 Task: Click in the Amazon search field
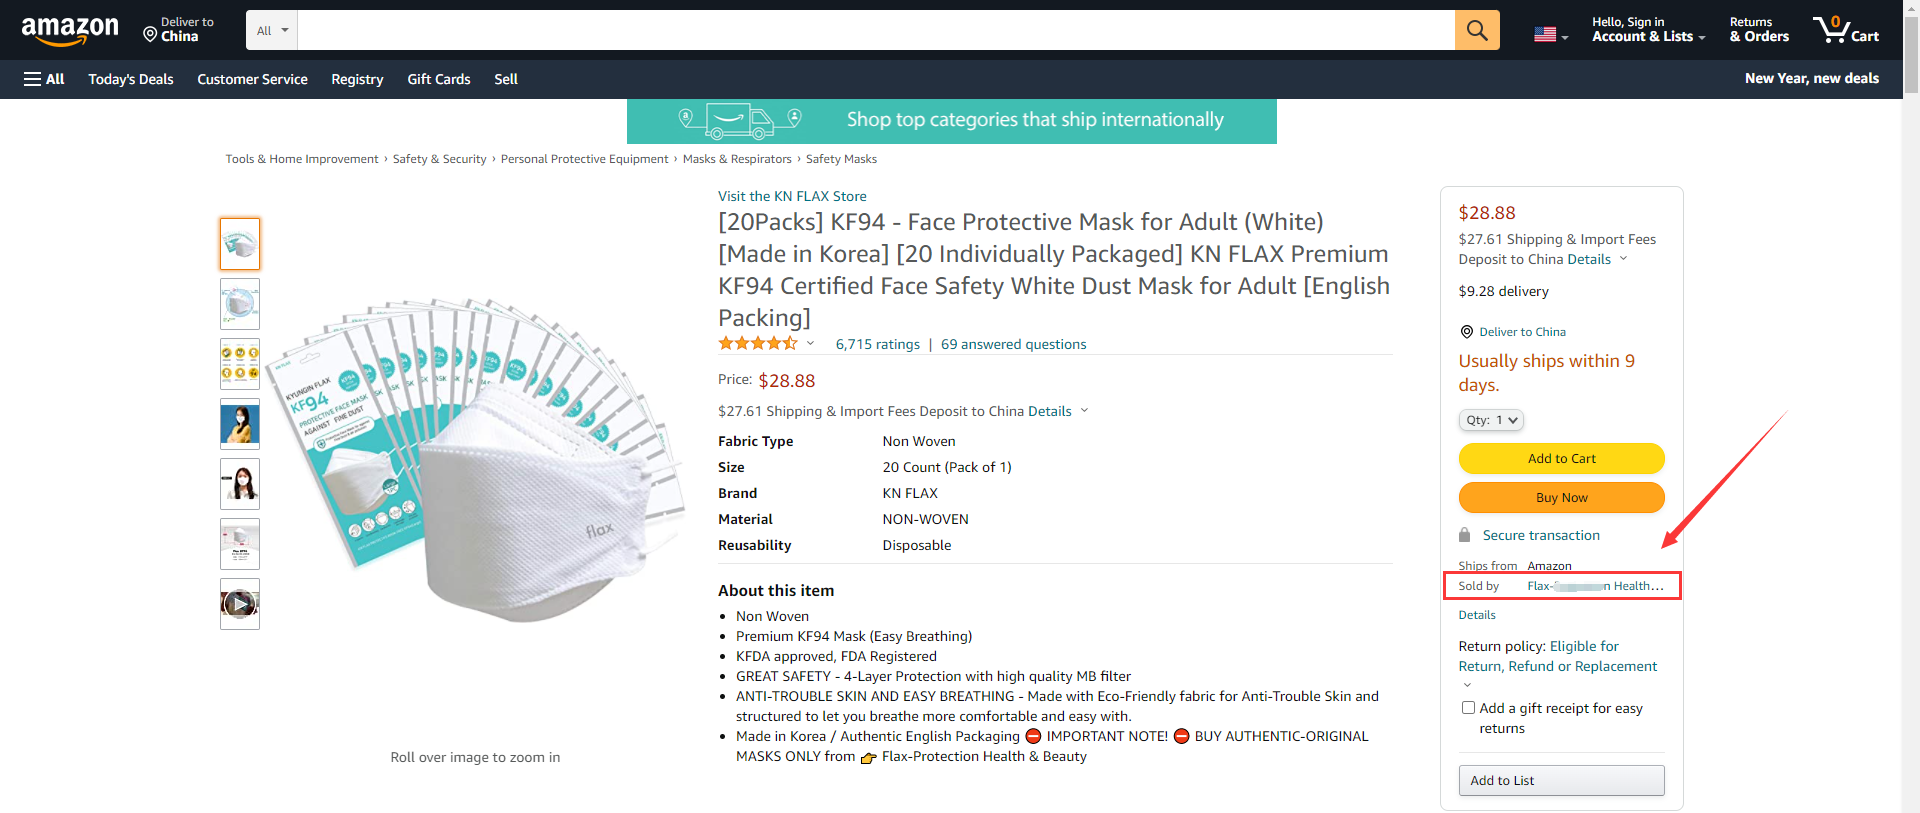(x=875, y=30)
